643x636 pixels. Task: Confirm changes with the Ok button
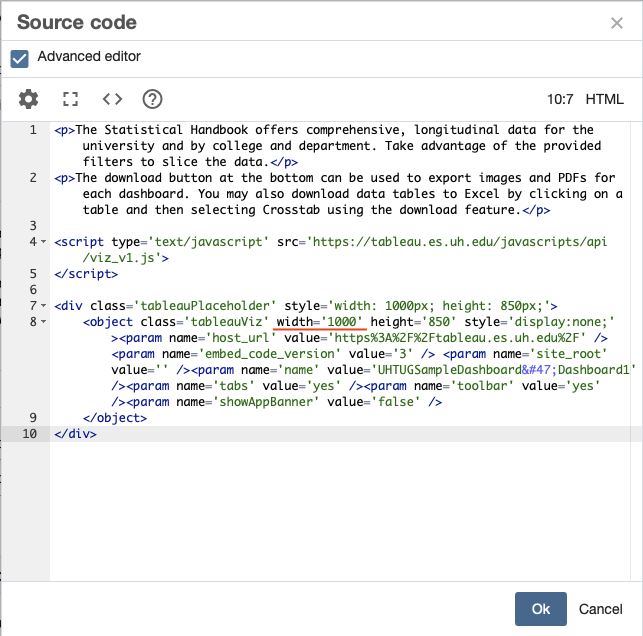(x=541, y=609)
